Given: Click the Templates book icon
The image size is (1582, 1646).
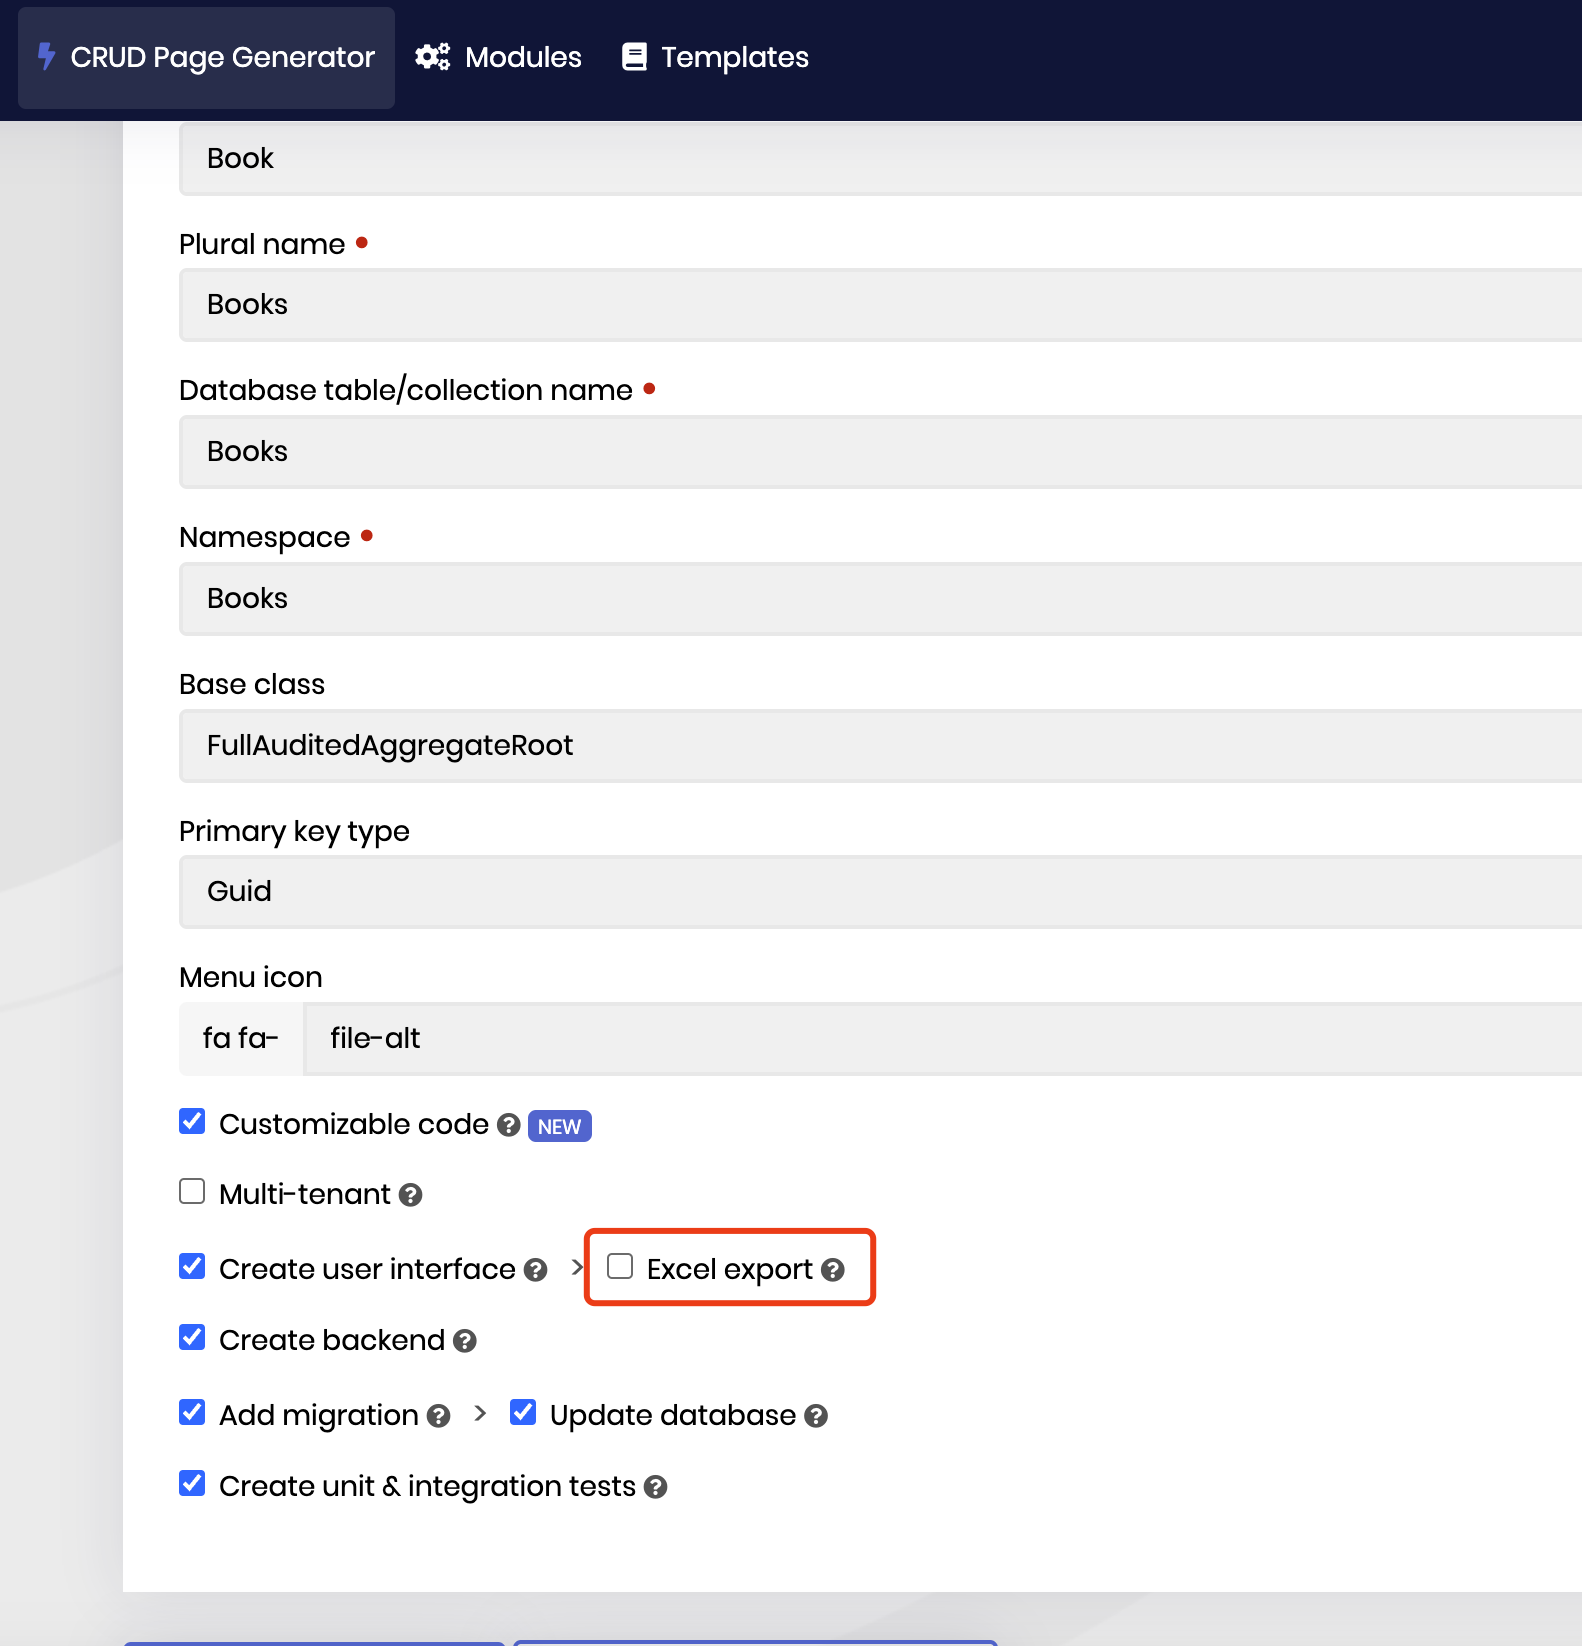Looking at the screenshot, I should (634, 57).
